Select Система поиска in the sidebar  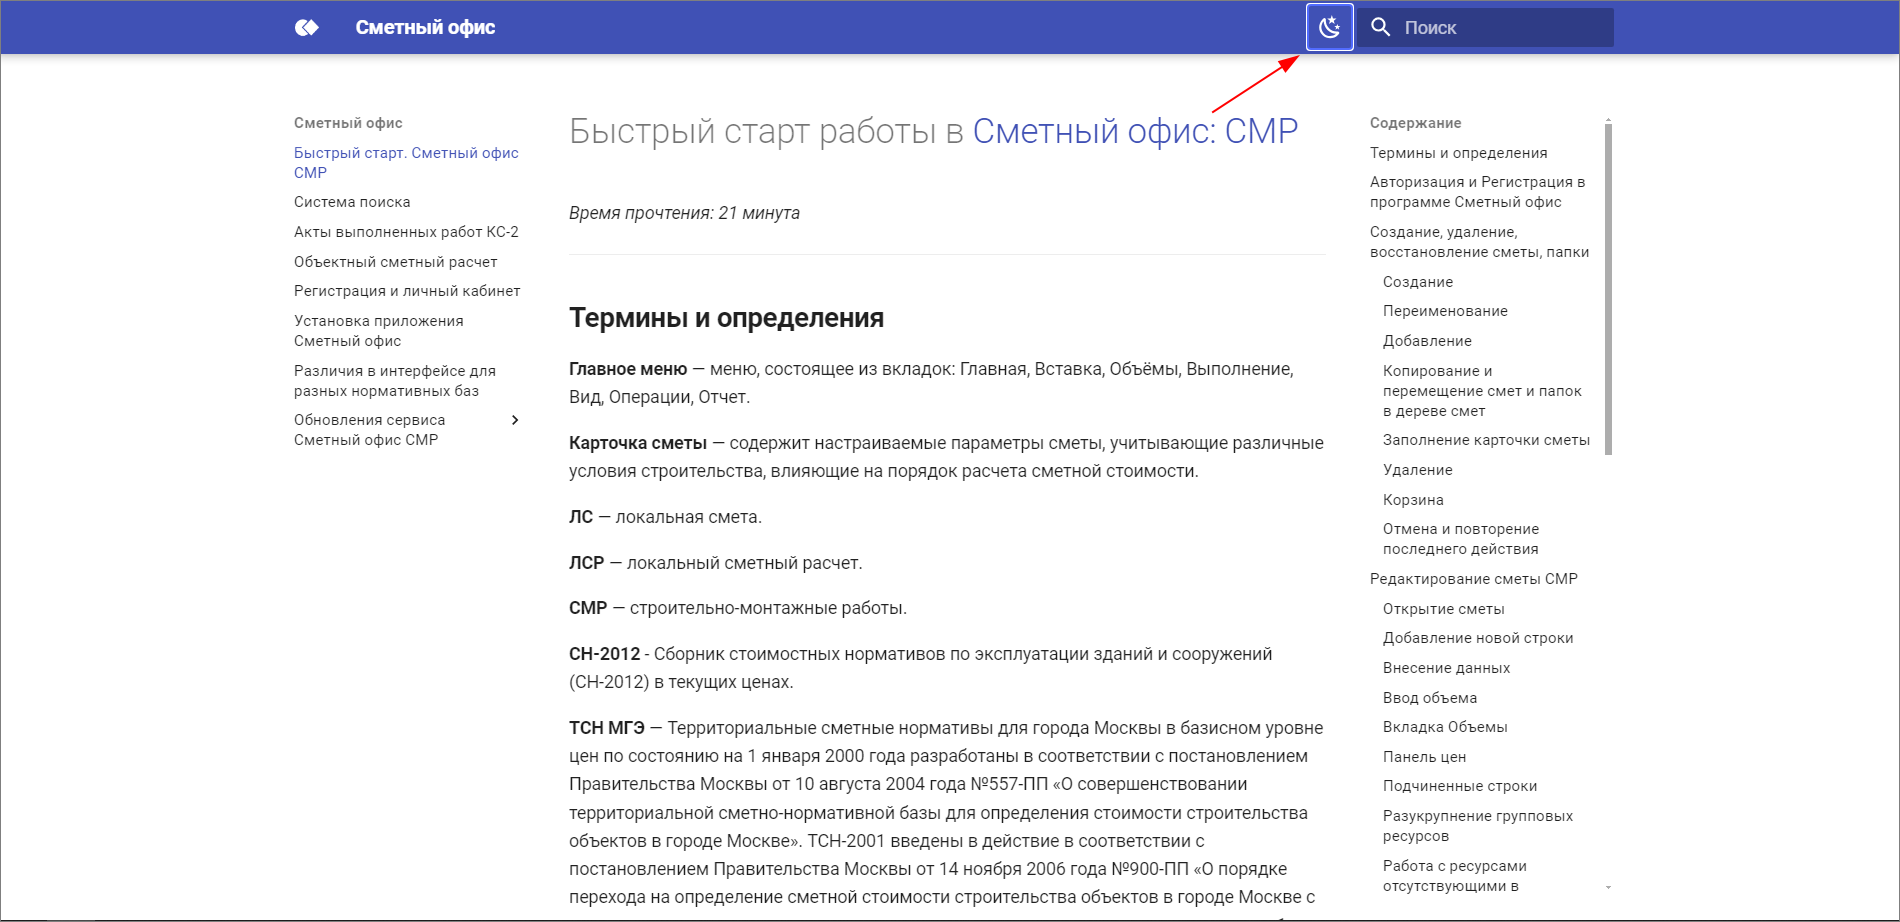click(351, 202)
